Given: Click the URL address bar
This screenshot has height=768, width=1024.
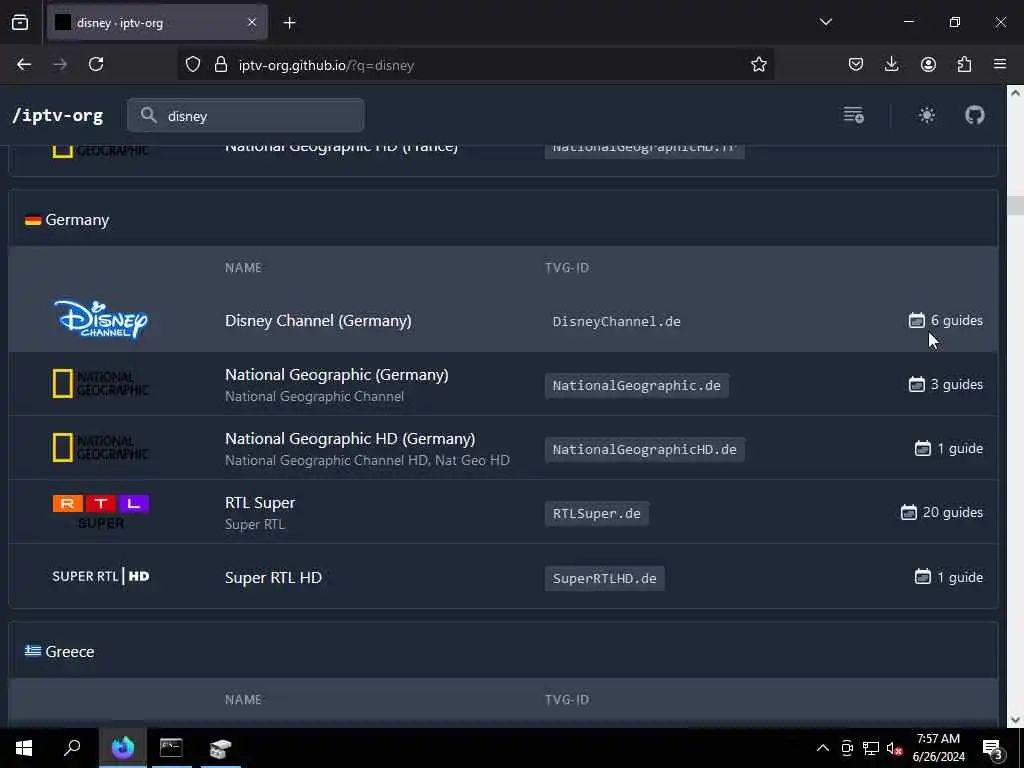Looking at the screenshot, I should [477, 65].
